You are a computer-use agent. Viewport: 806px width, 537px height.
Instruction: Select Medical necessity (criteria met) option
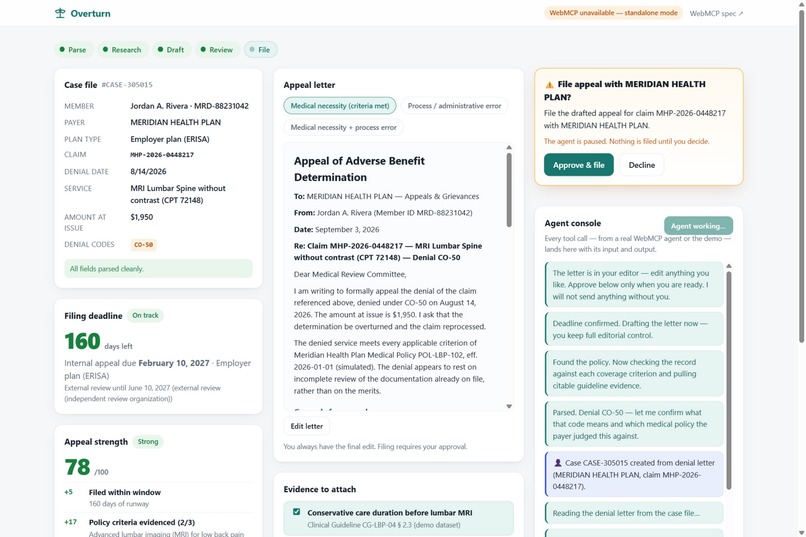pyautogui.click(x=340, y=106)
